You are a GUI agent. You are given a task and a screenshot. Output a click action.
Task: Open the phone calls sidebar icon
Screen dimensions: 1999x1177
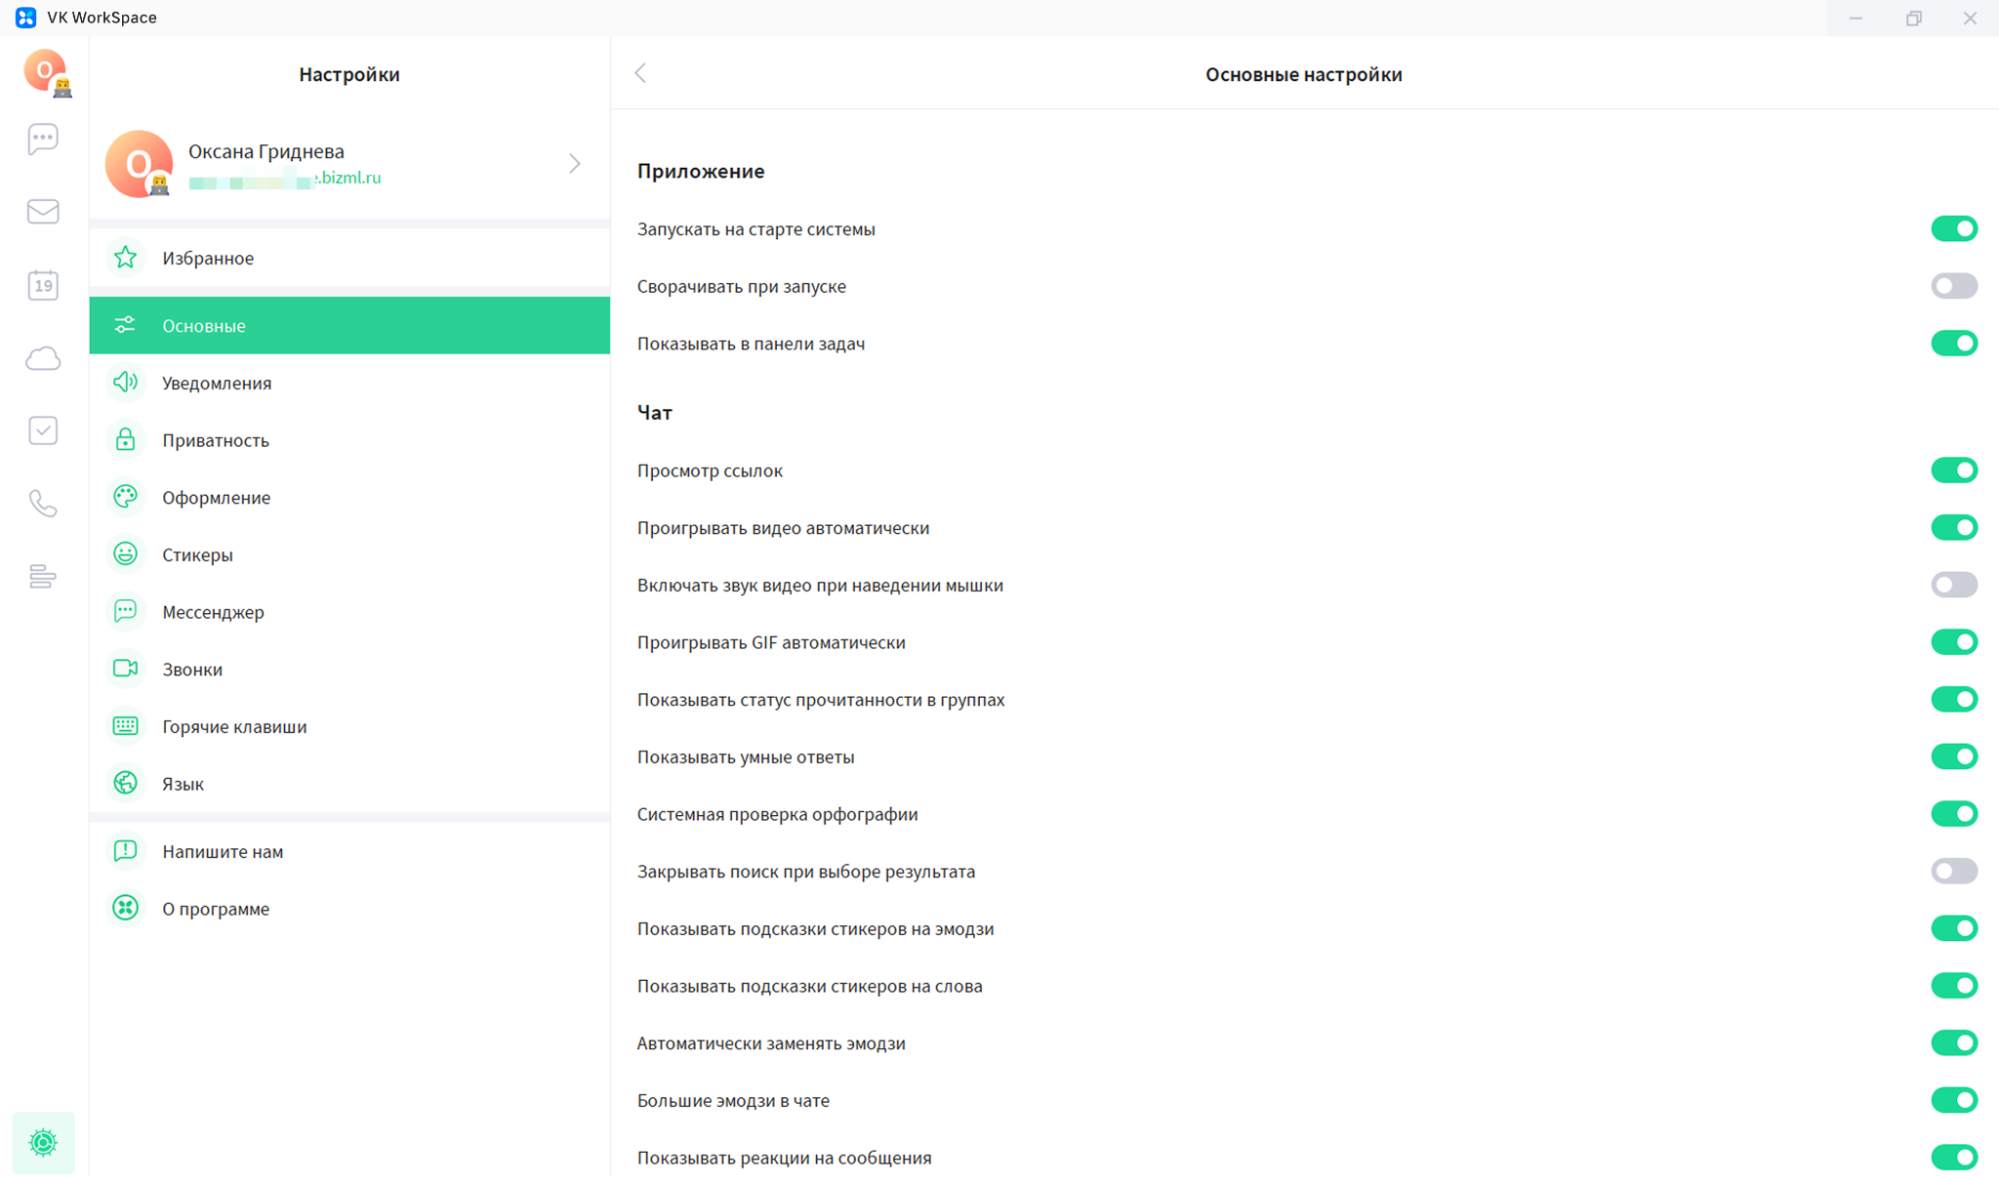43,503
